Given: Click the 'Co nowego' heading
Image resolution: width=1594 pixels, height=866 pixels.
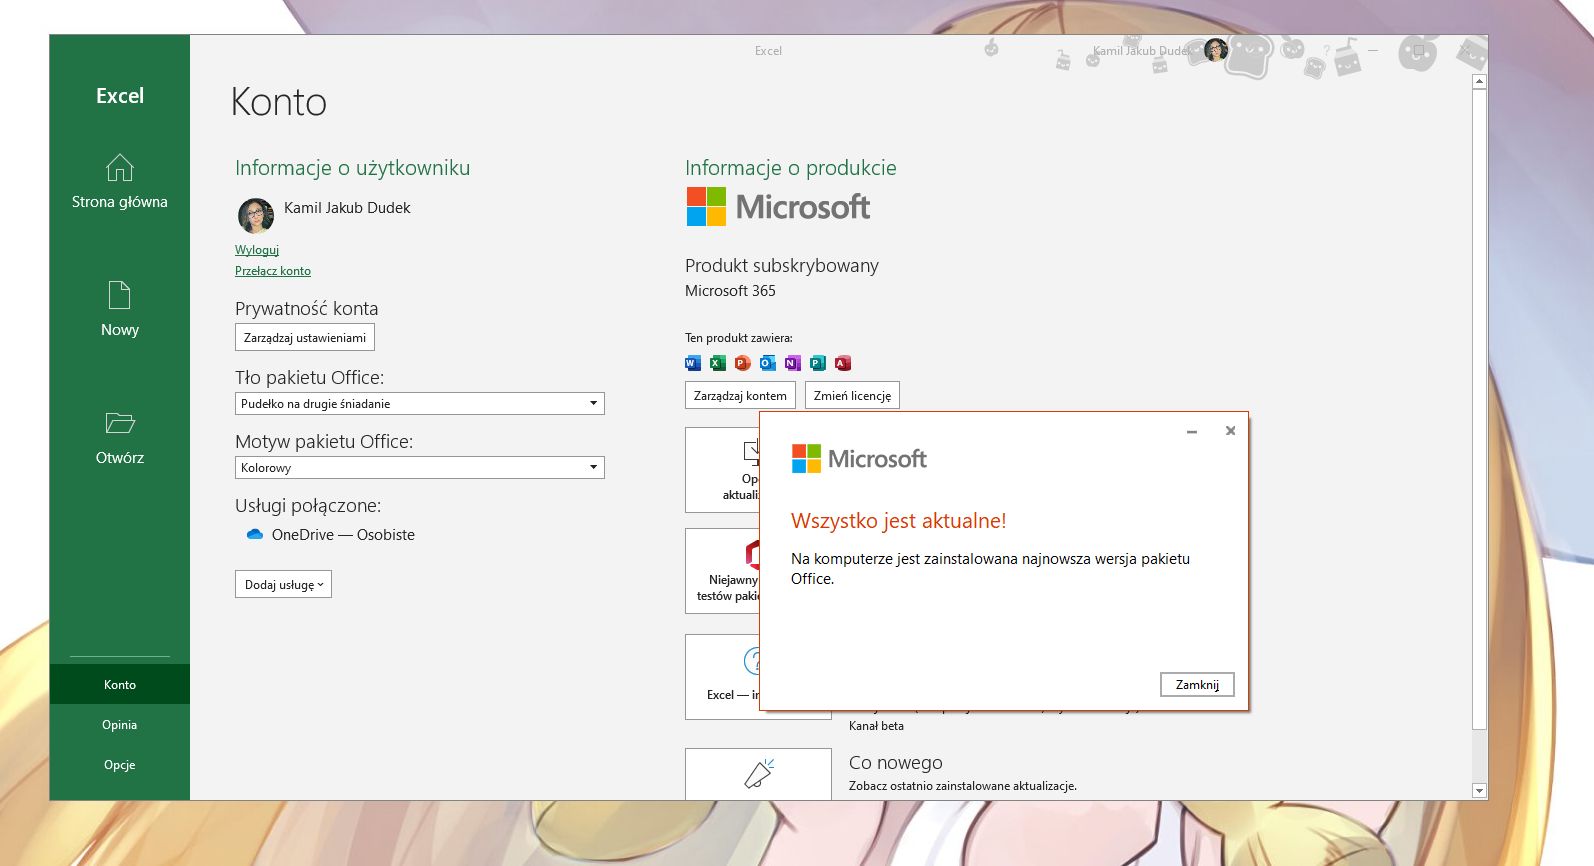Looking at the screenshot, I should coord(896,763).
